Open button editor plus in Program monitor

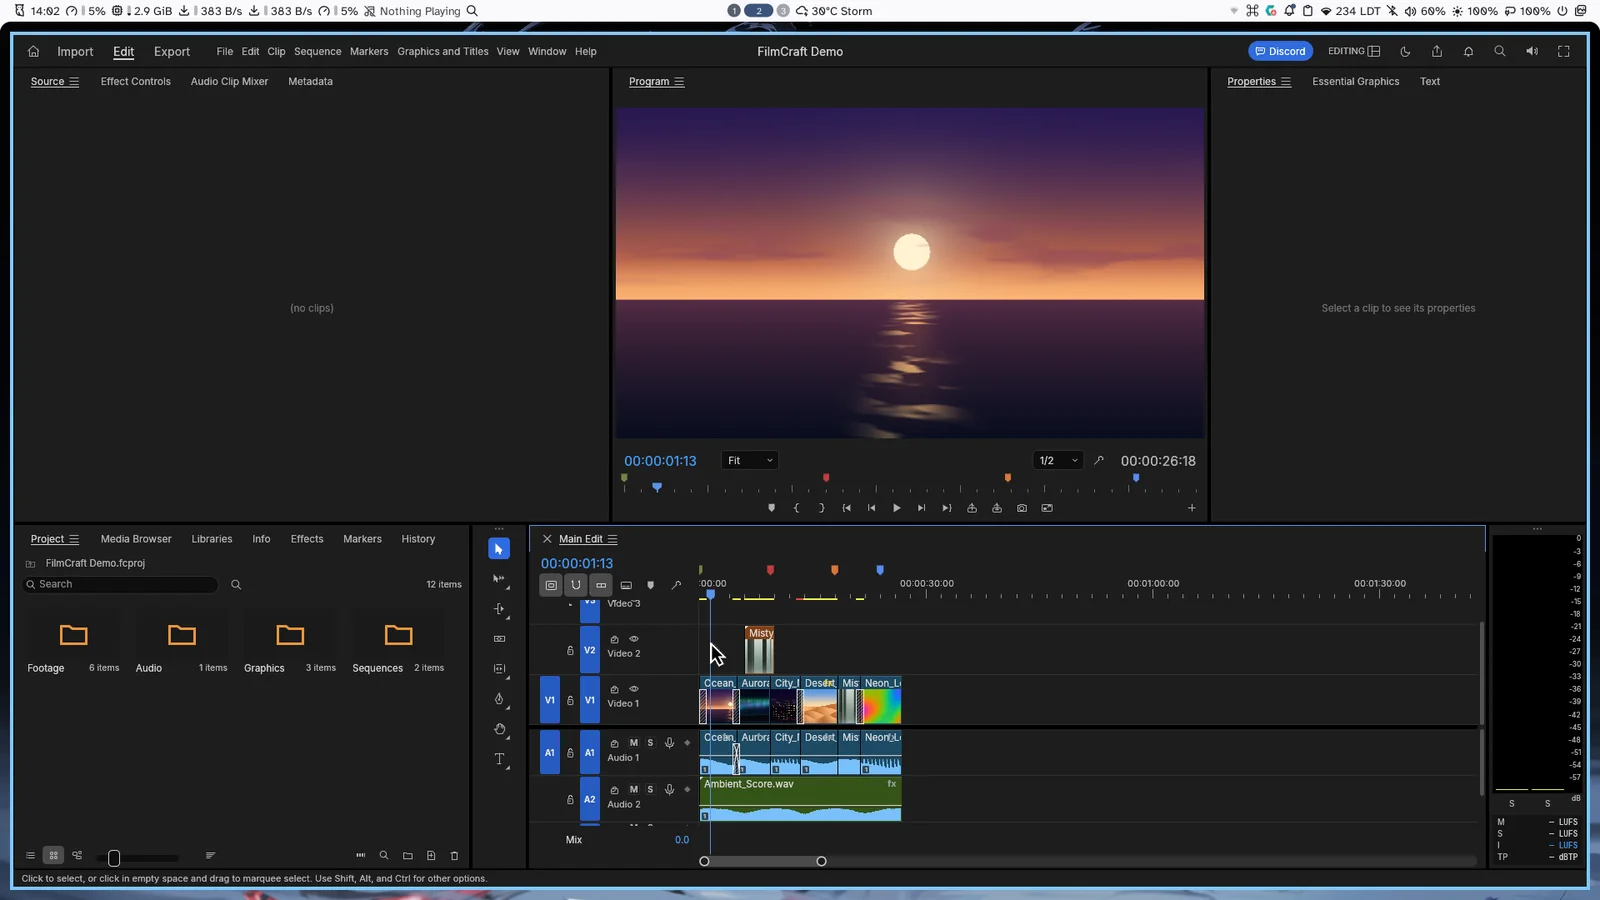click(1191, 508)
